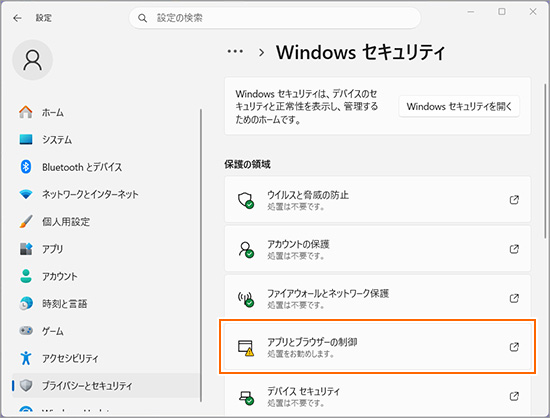Select ホーム in the sidebar
The height and width of the screenshot is (418, 550).
pyautogui.click(x=106, y=112)
